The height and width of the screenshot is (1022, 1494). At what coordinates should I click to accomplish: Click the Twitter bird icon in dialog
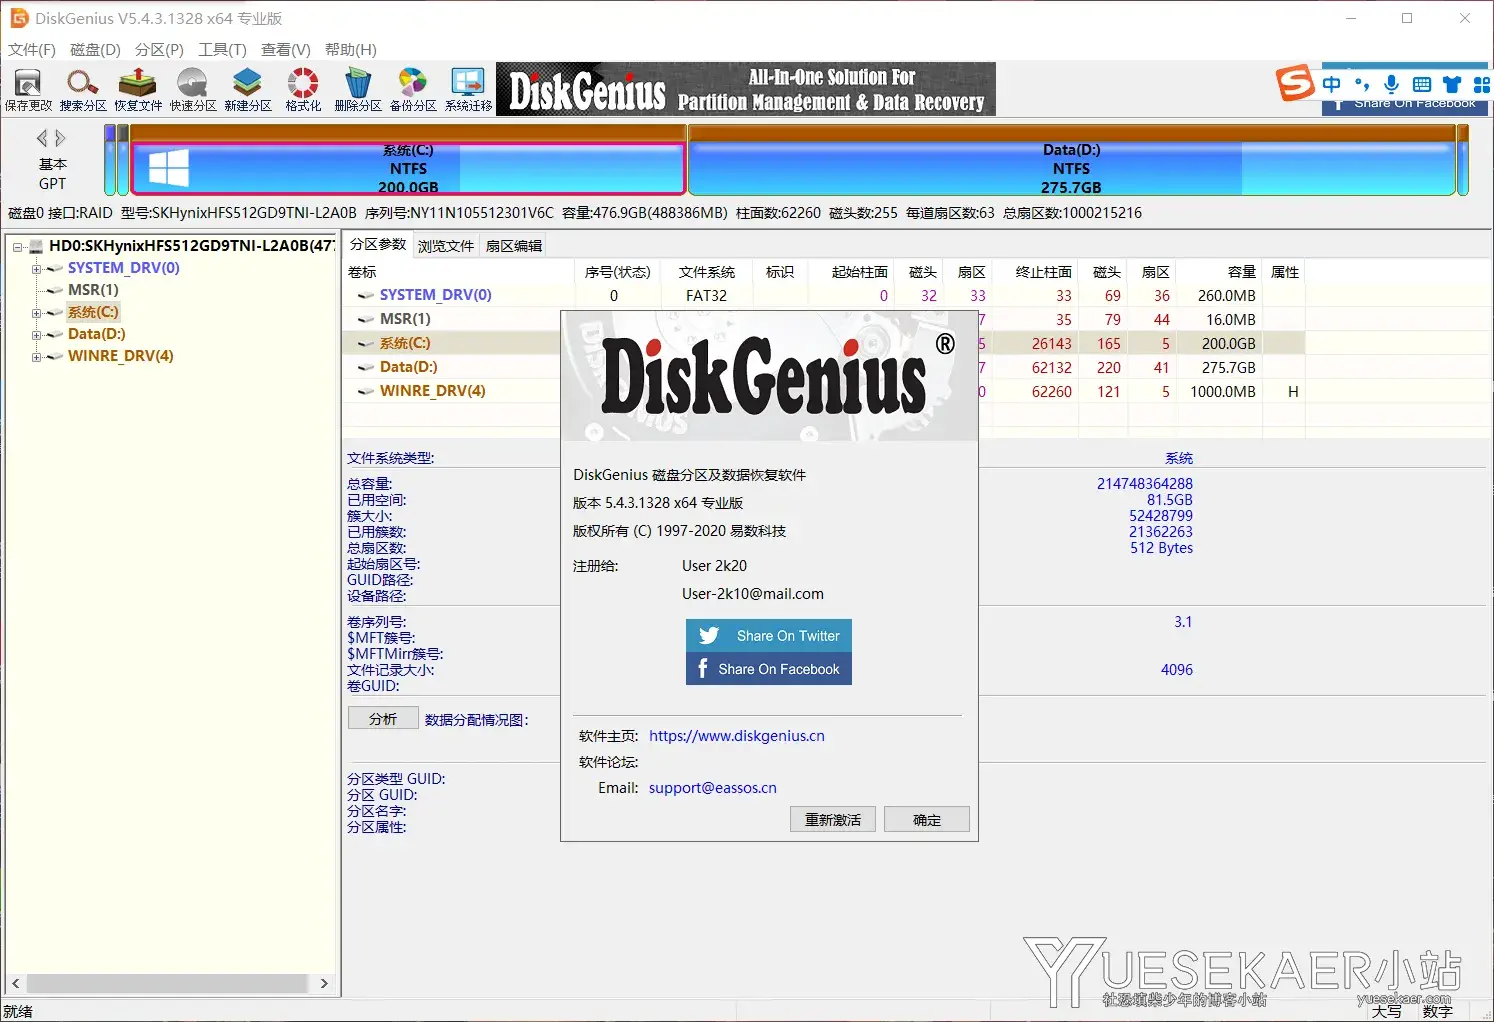tap(709, 636)
